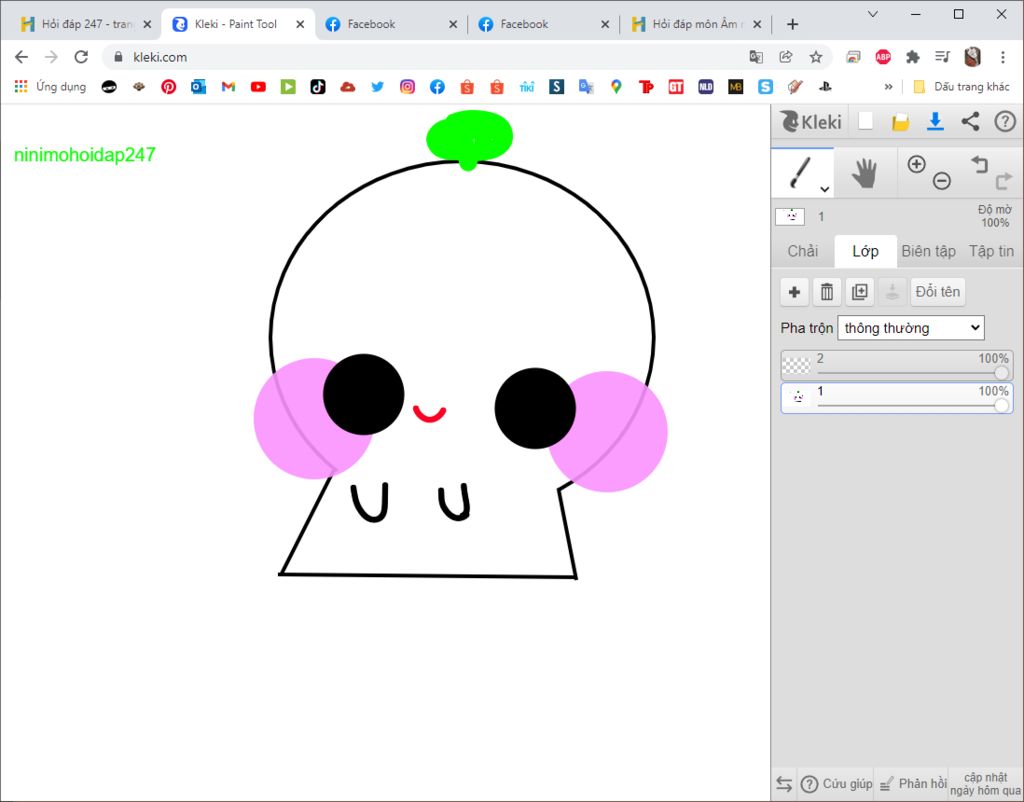Click the opacity slider handle of layer 1

pos(1000,406)
